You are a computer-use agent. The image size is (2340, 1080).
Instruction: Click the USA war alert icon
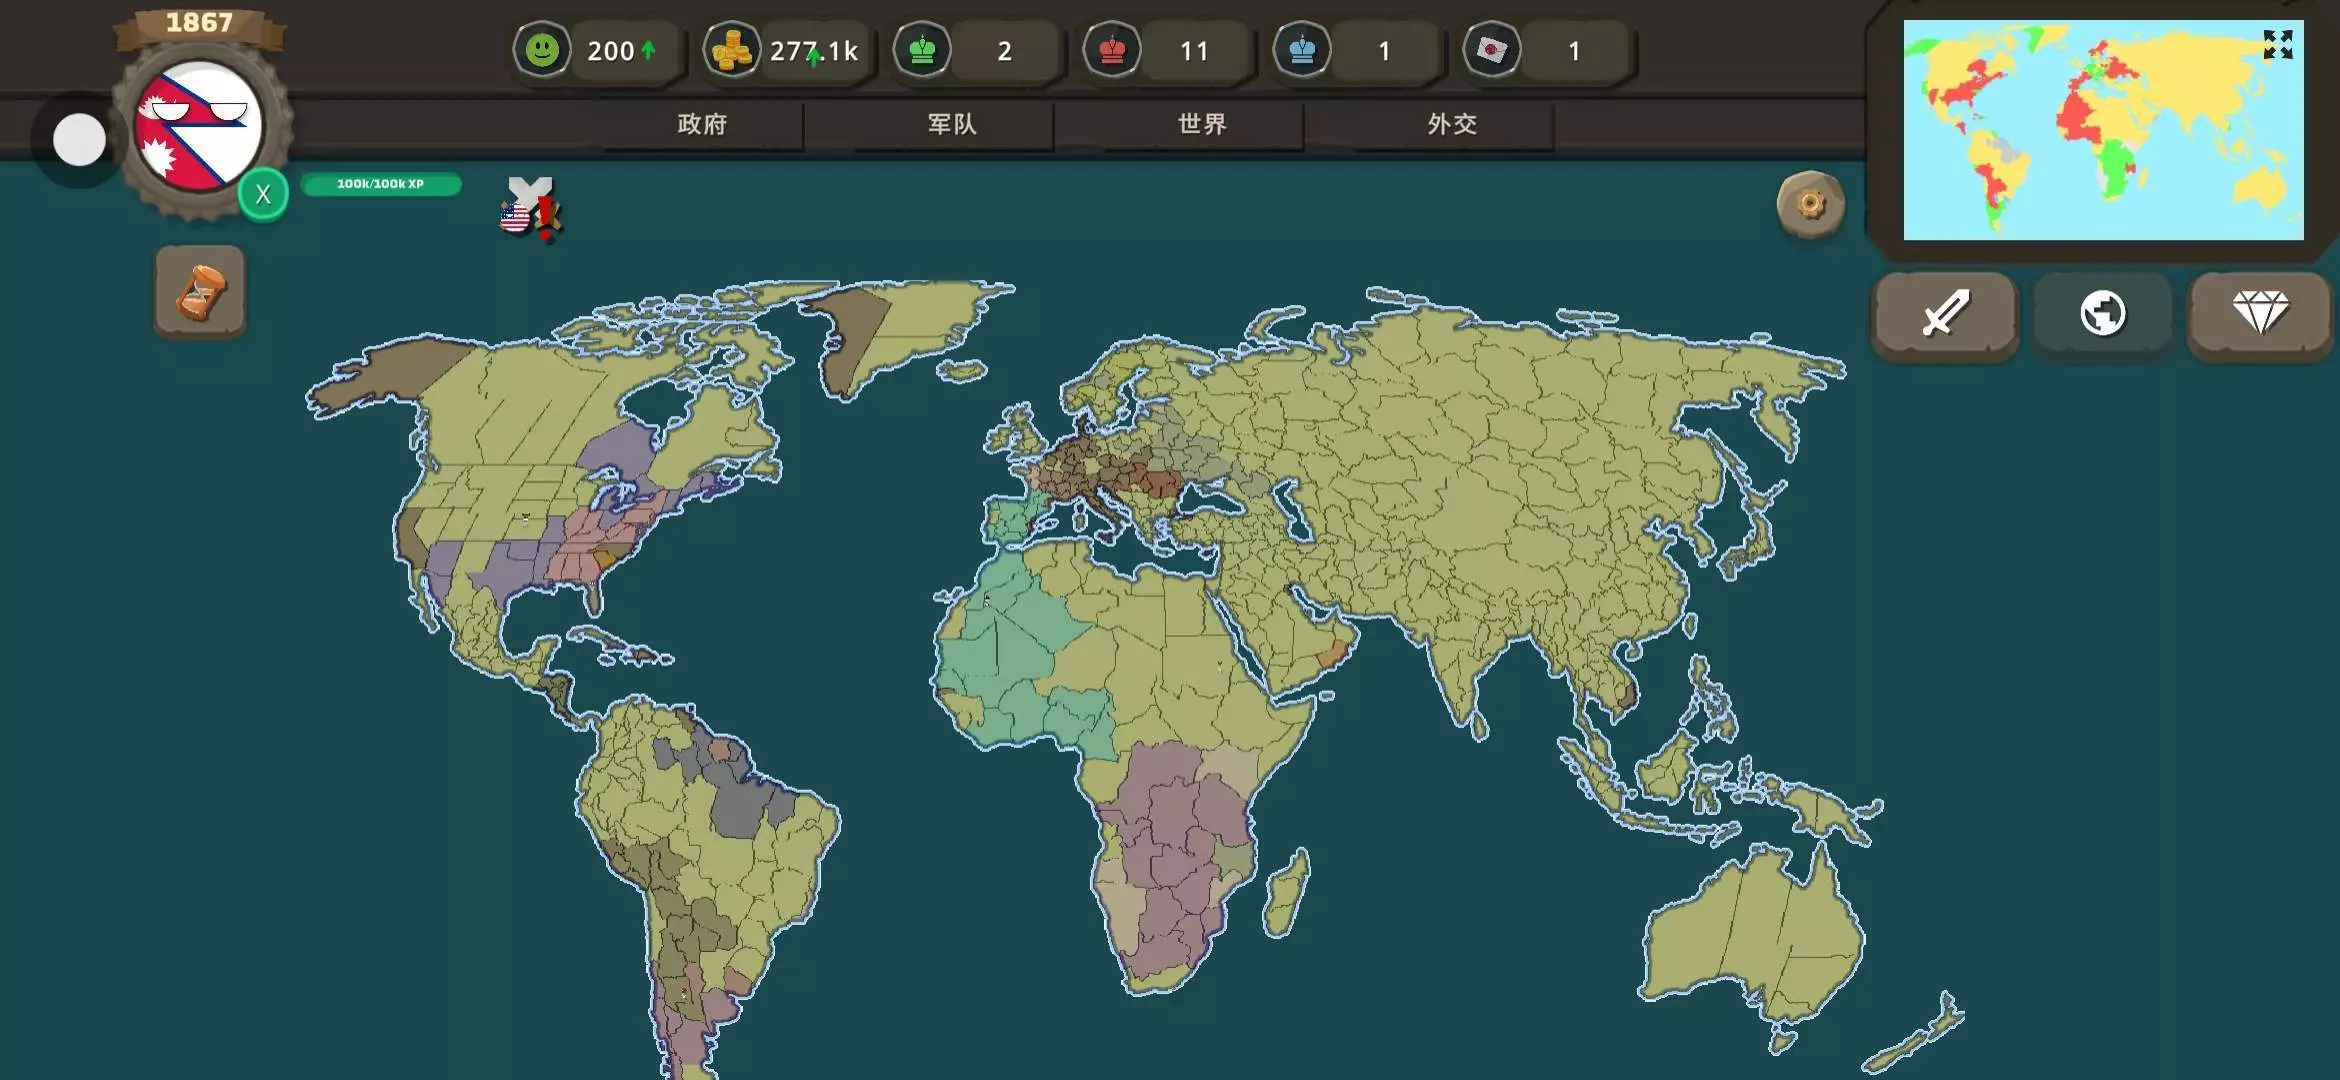(x=530, y=210)
